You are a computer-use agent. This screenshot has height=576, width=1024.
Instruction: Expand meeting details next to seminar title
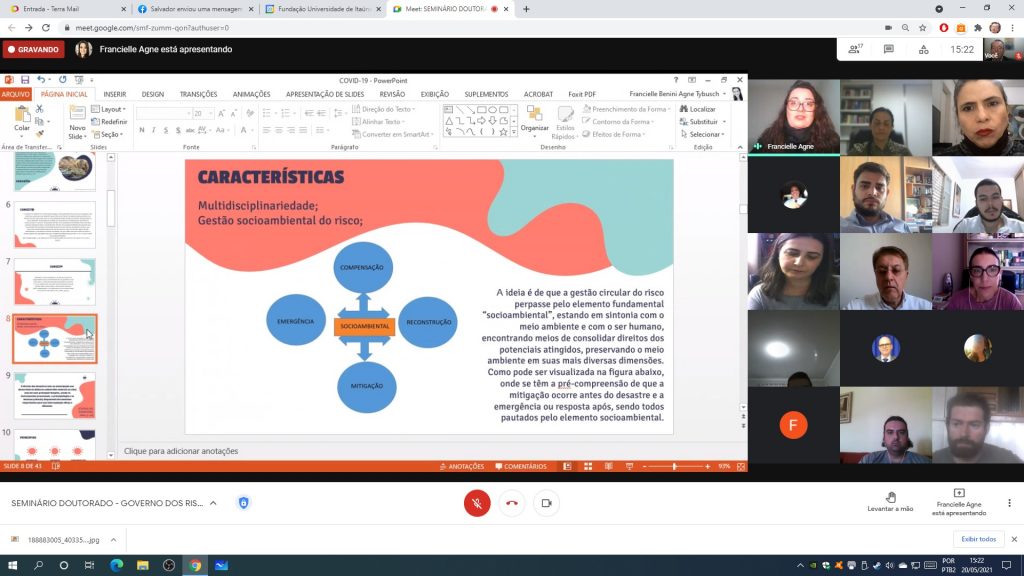pos(213,503)
